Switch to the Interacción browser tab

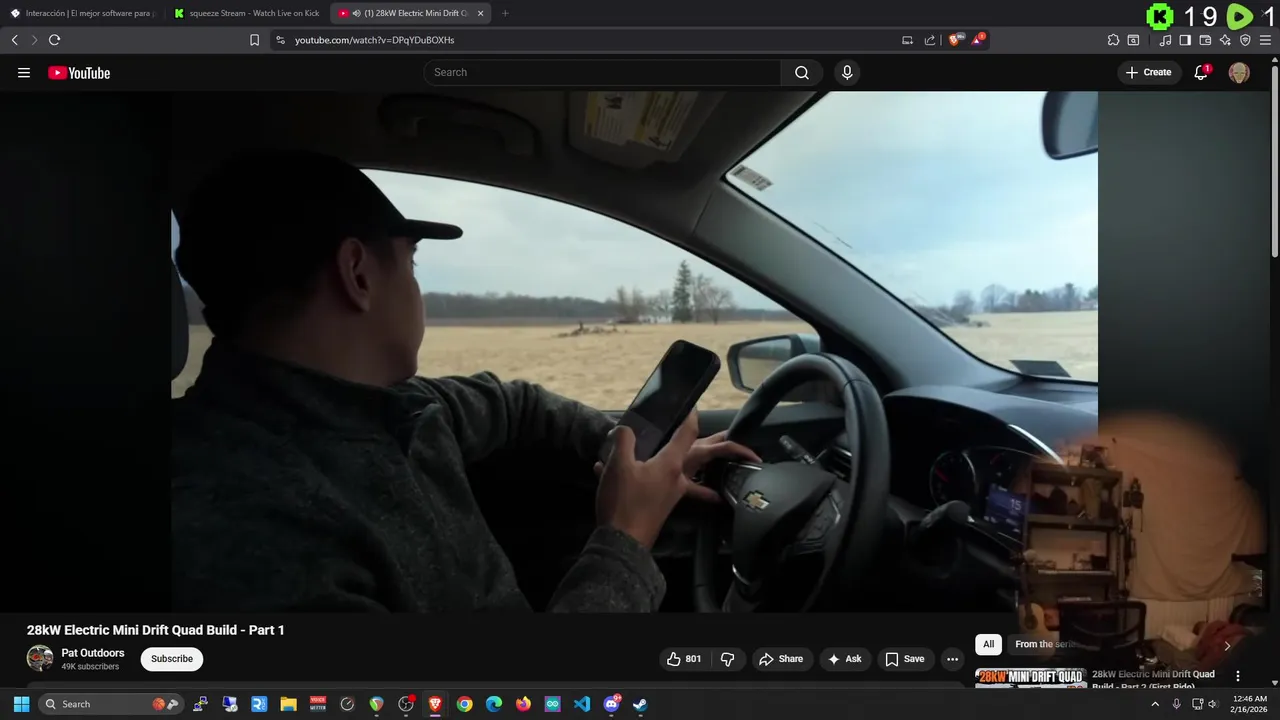coord(82,13)
